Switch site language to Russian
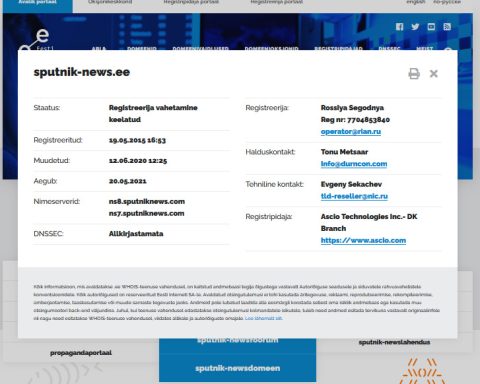The image size is (480, 384). click(x=447, y=2)
